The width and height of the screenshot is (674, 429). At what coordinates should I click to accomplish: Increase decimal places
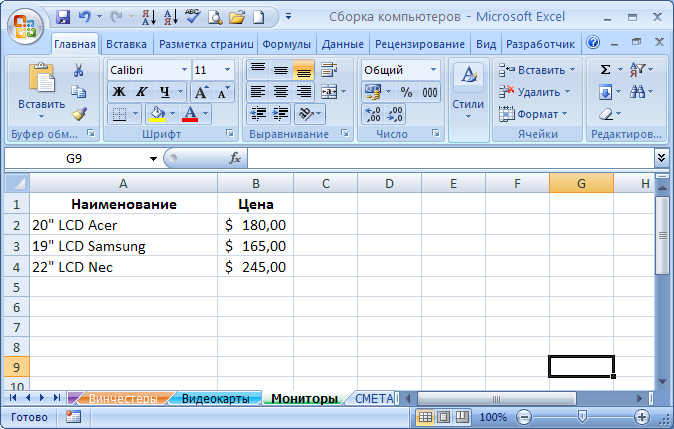tap(372, 114)
